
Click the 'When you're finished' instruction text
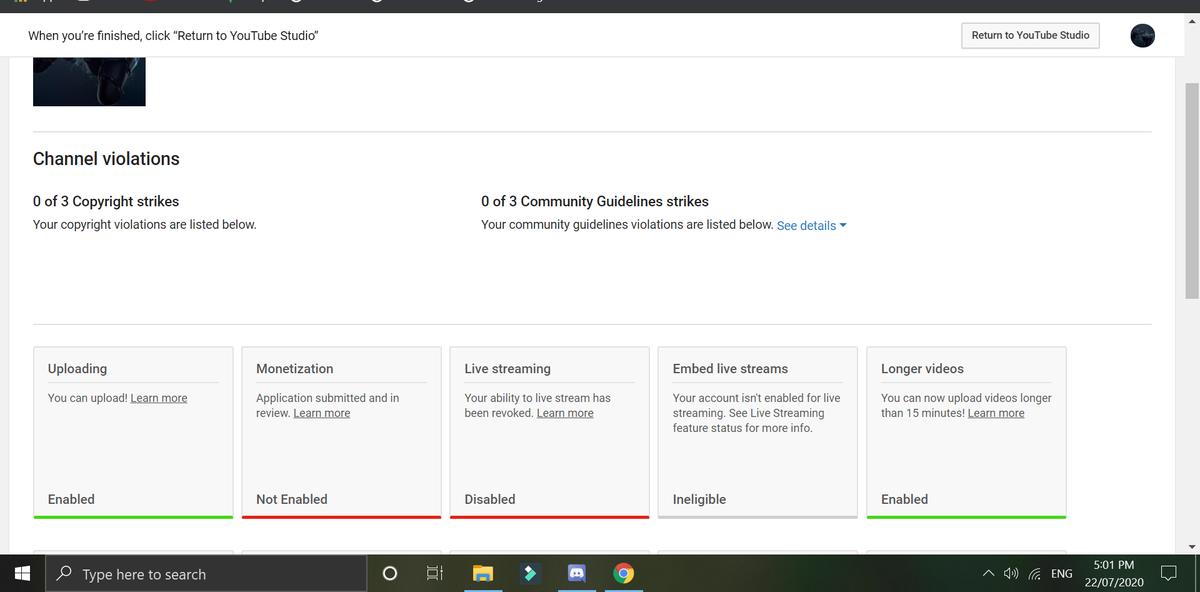(174, 36)
